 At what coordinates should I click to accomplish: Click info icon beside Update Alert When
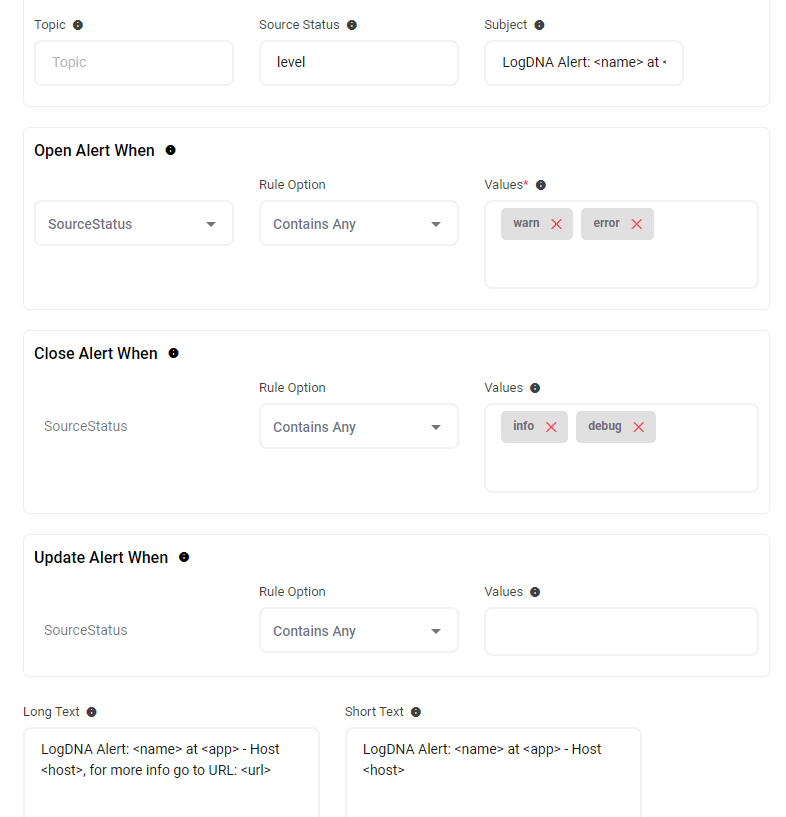click(x=184, y=557)
